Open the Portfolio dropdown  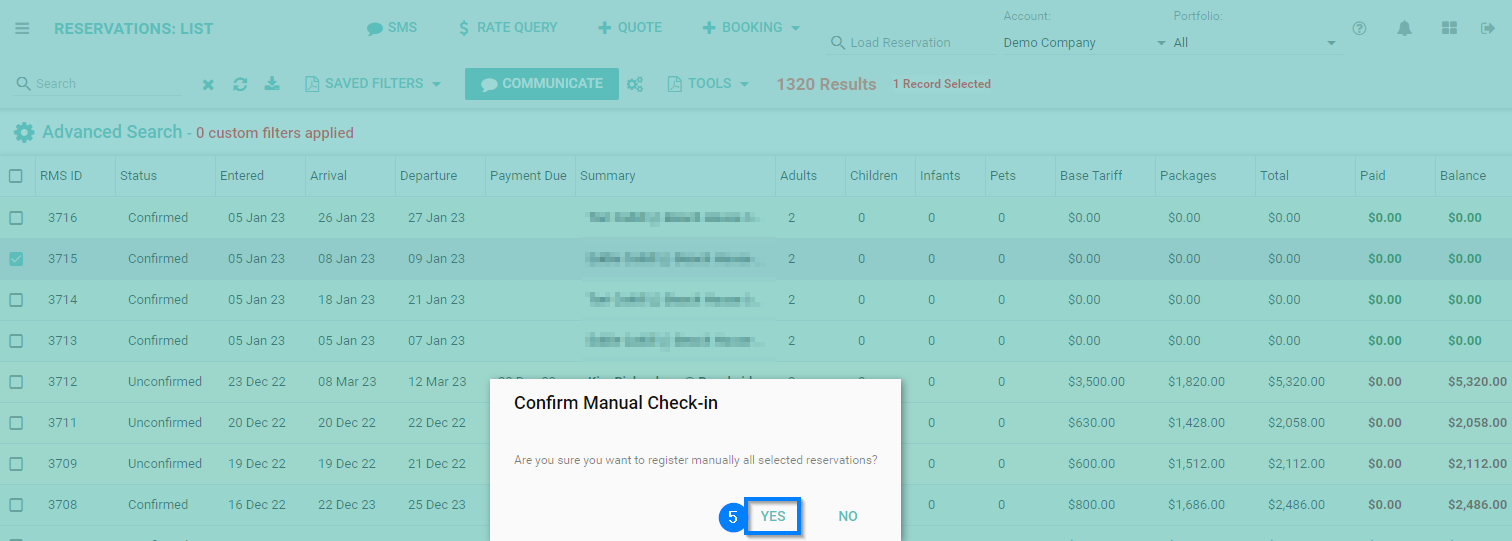[x=1255, y=43]
